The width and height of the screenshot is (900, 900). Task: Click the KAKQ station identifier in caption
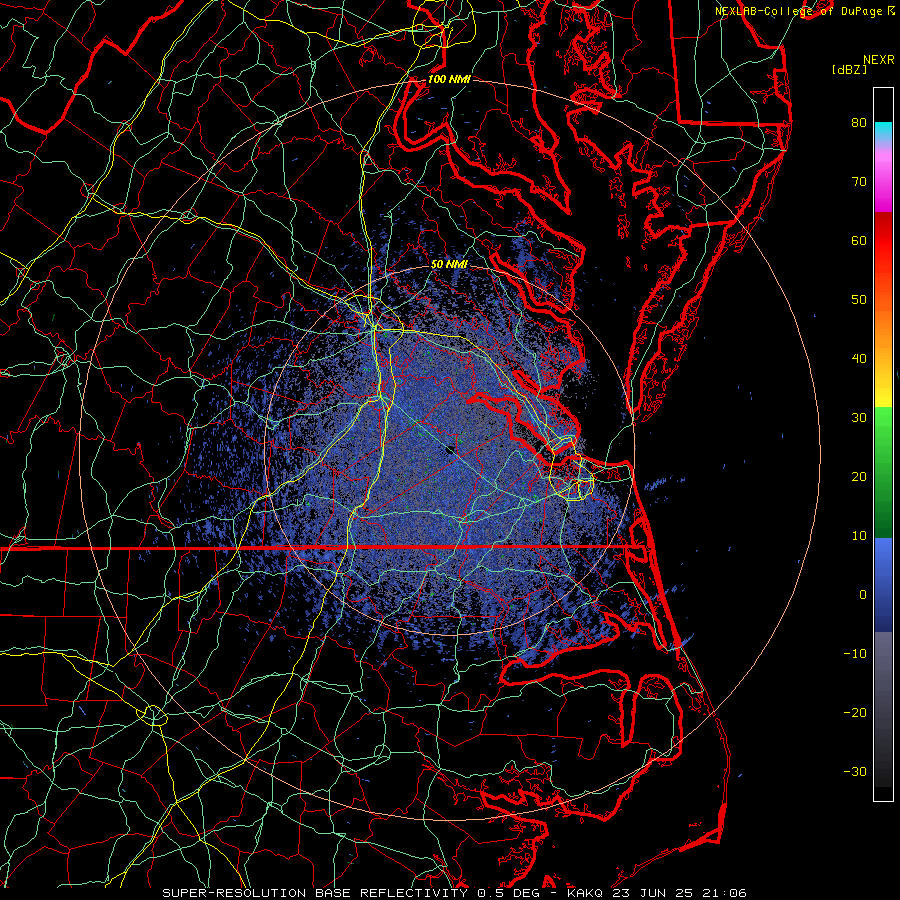pyautogui.click(x=584, y=893)
